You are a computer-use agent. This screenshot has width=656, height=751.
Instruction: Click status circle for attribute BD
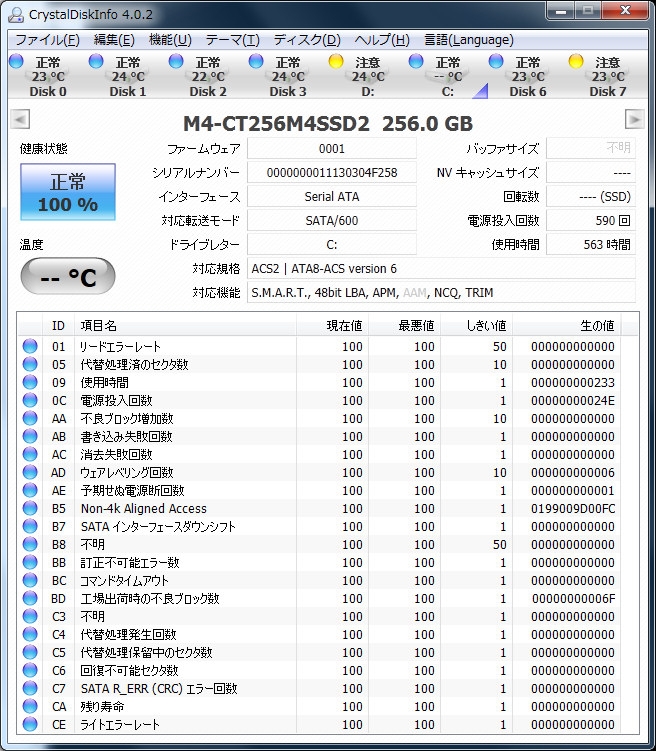click(x=30, y=598)
